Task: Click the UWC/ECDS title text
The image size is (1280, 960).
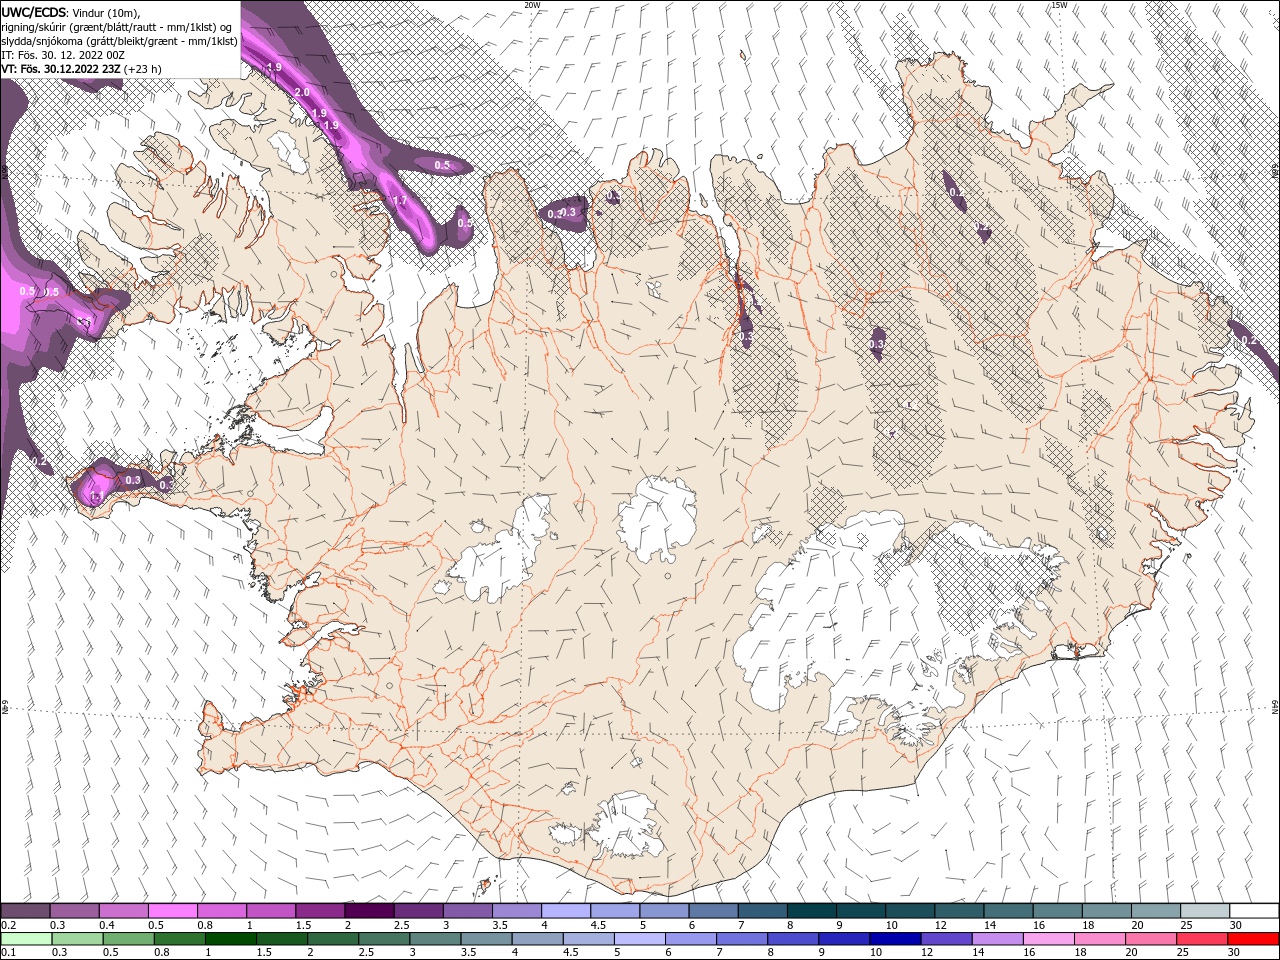Action: 33,11
